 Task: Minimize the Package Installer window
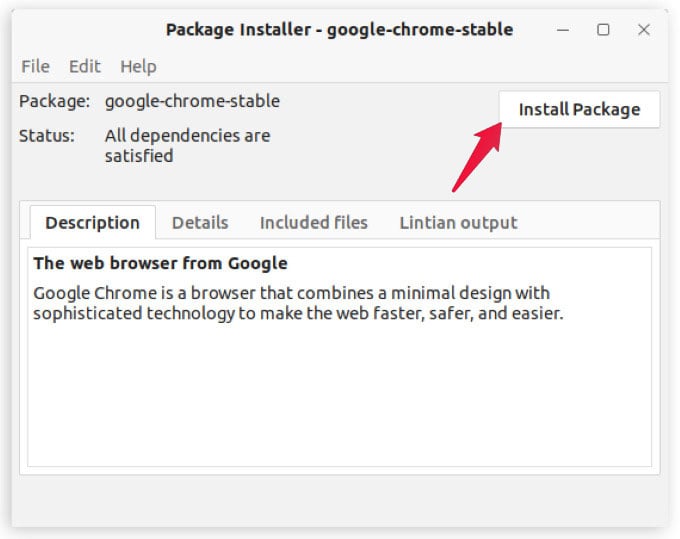[563, 30]
